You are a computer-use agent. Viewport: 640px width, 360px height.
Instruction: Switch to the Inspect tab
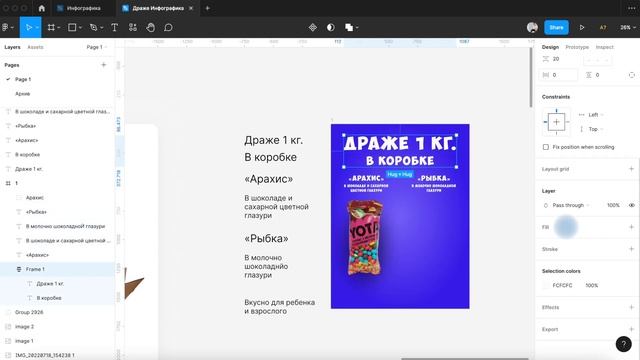(604, 47)
